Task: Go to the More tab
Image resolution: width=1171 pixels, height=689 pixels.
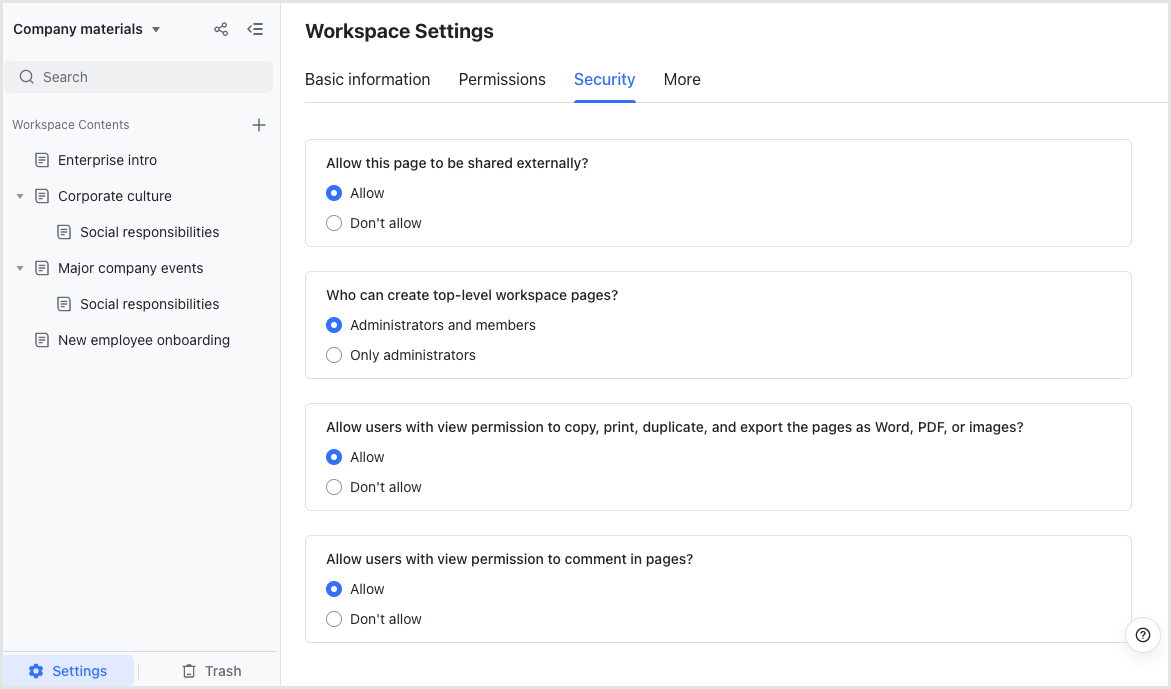Action: coord(682,79)
